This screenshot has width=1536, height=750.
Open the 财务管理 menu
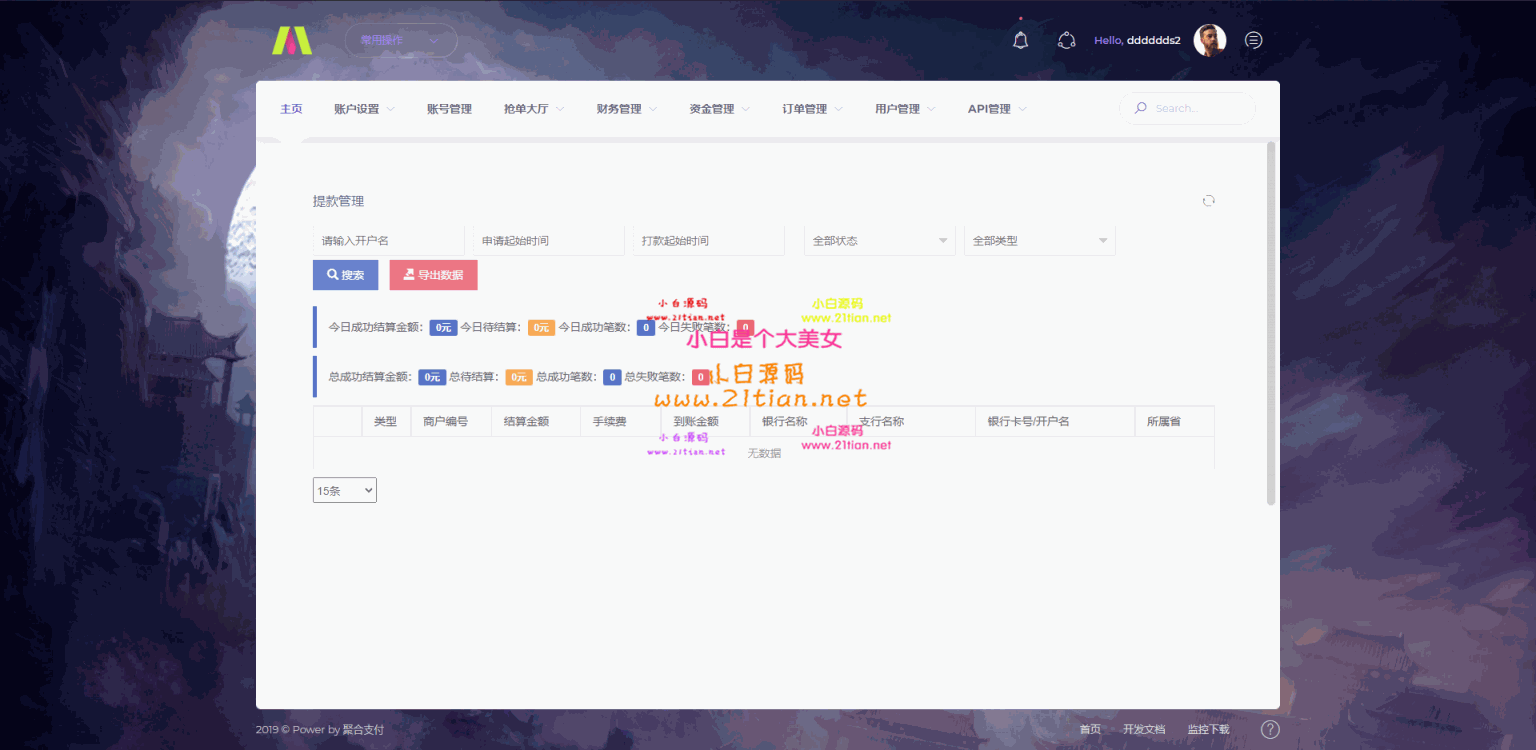(x=627, y=109)
